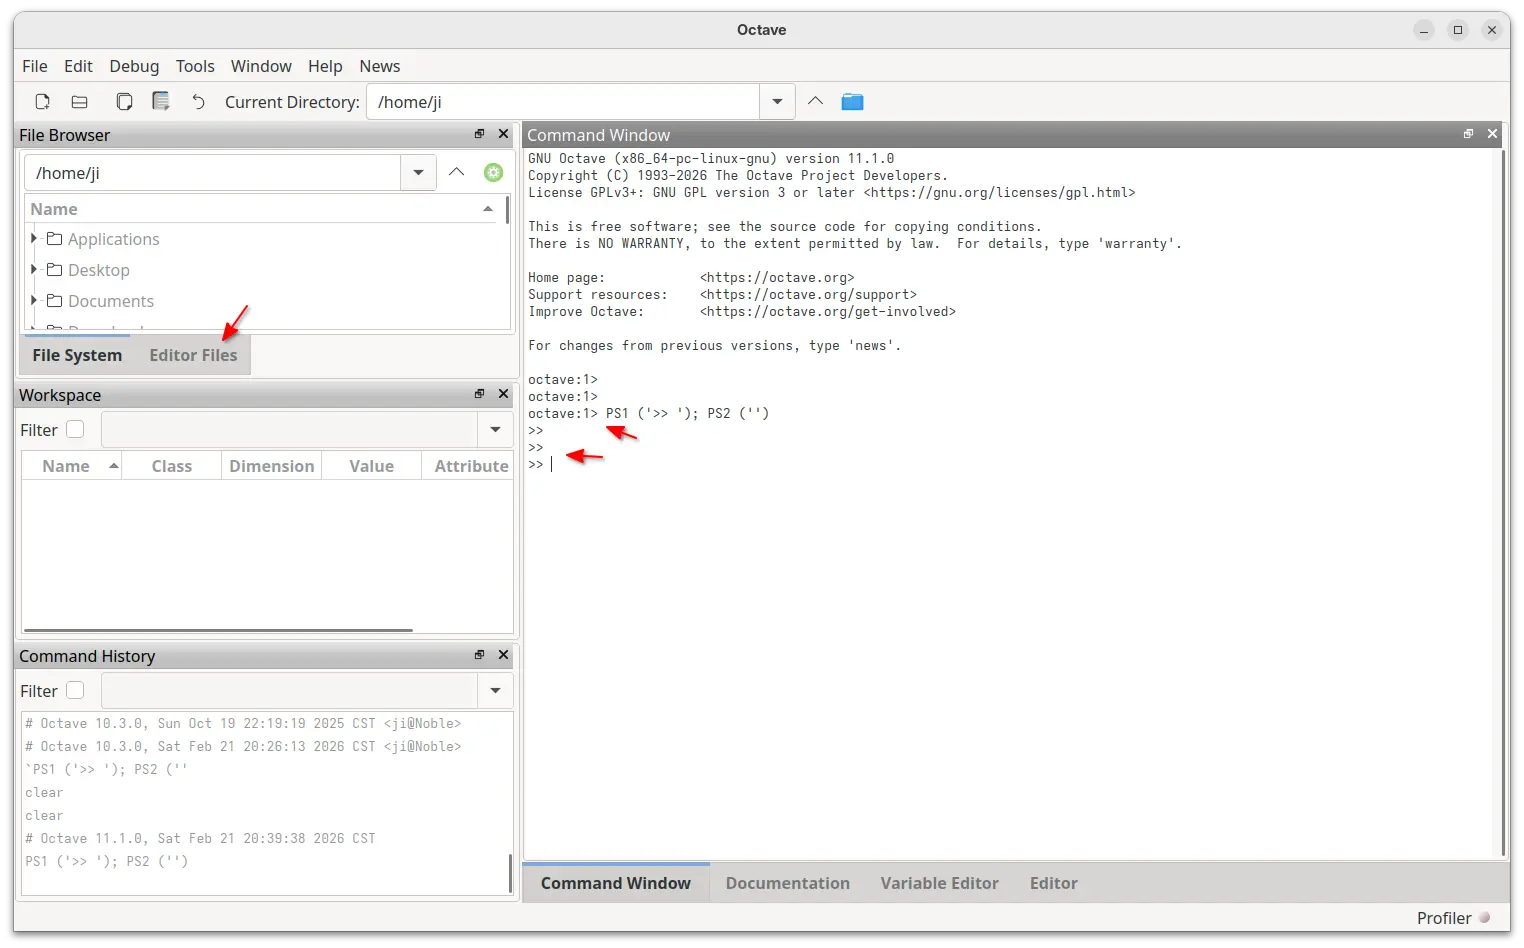Screen dimensions: 1524x948
Task: Open the Workspace filter dropdown arrow
Action: (495, 430)
